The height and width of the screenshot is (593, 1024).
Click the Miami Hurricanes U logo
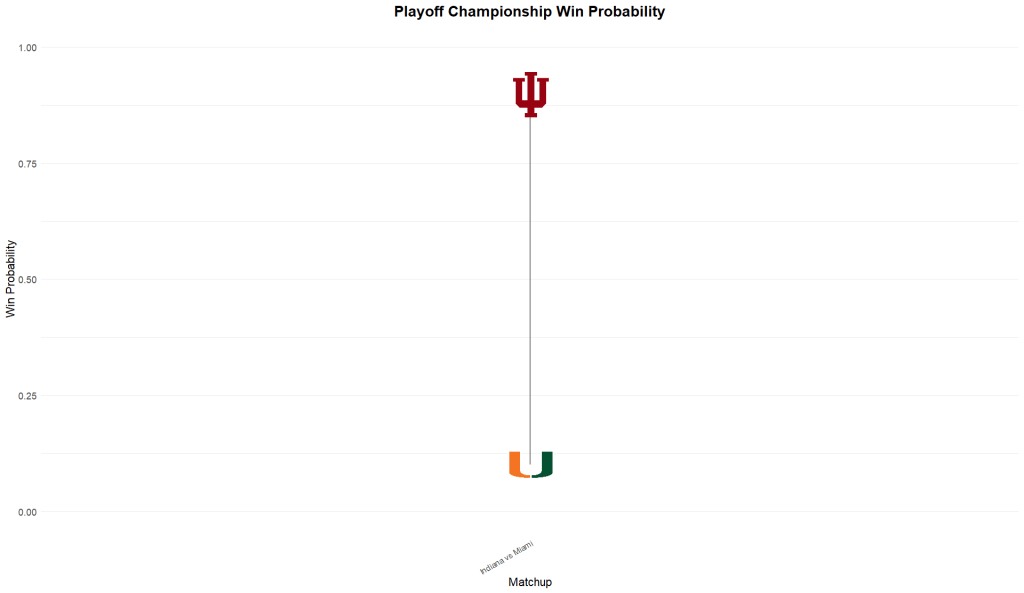coord(530,465)
